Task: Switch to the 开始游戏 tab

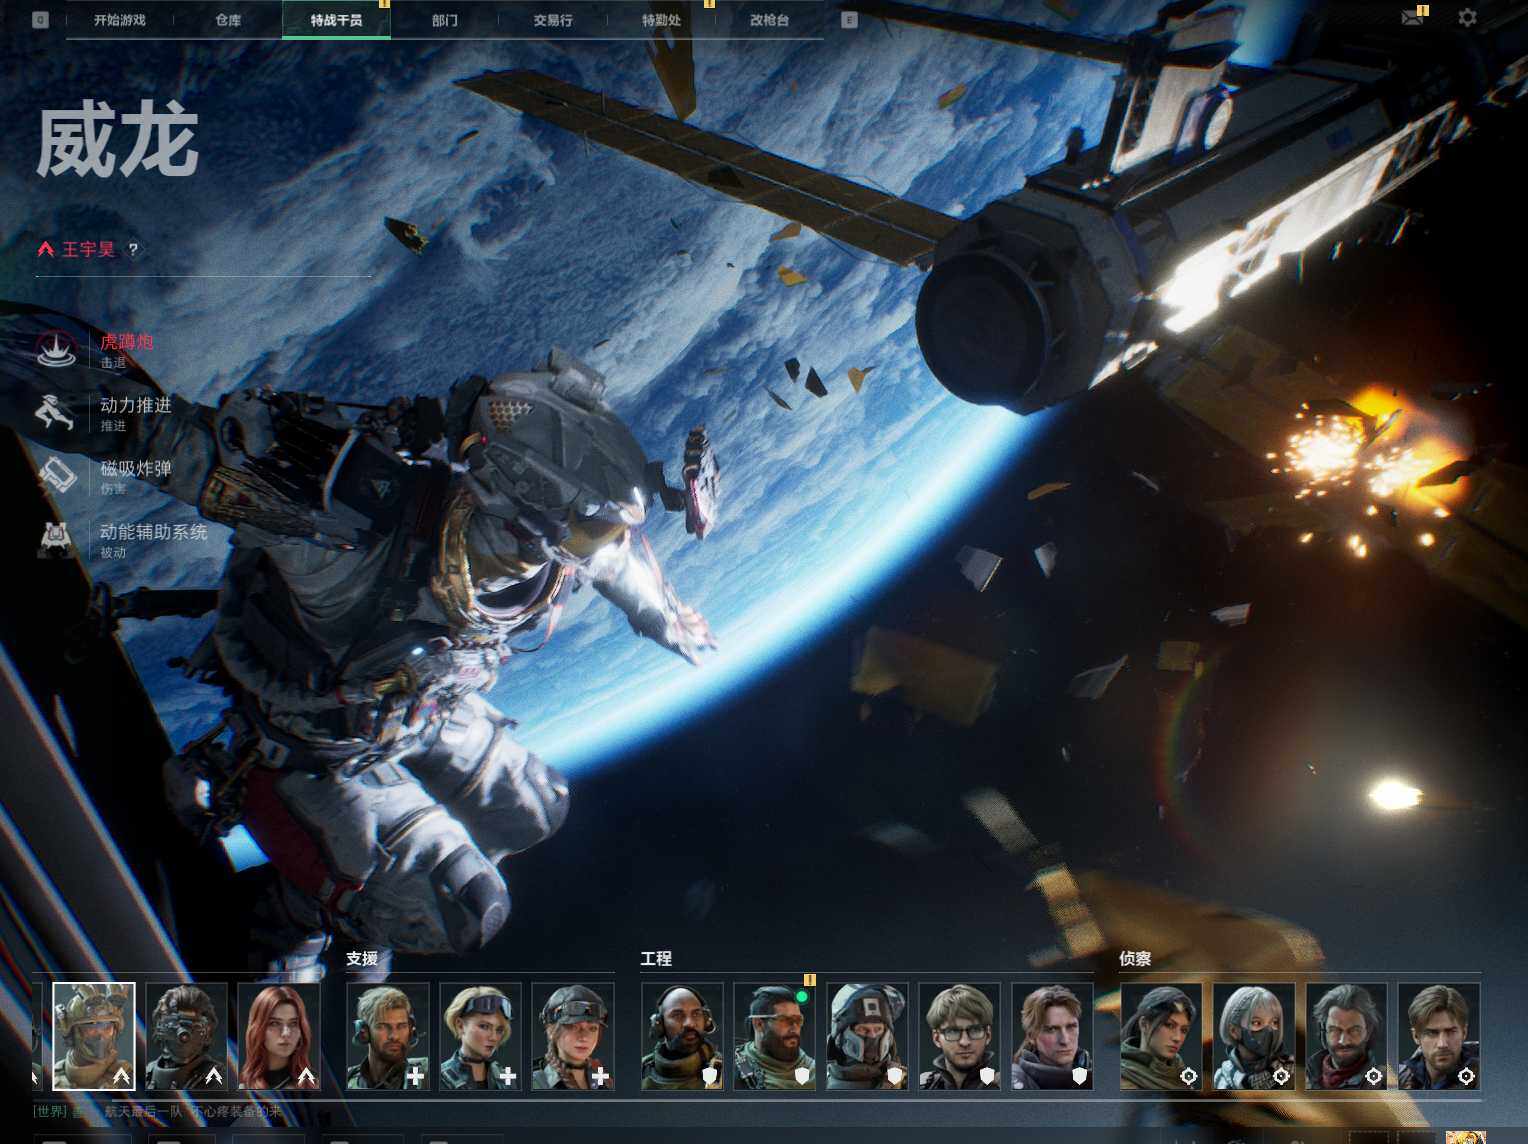Action: click(x=120, y=20)
